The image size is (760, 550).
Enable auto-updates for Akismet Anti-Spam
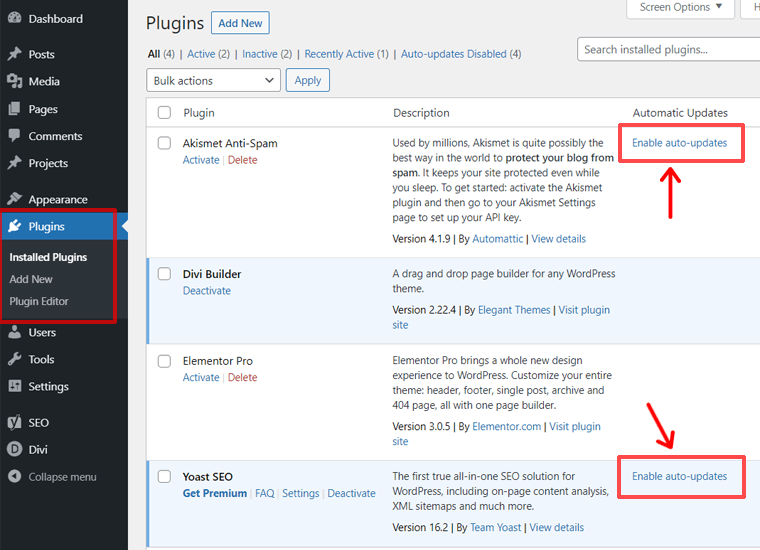click(x=679, y=143)
